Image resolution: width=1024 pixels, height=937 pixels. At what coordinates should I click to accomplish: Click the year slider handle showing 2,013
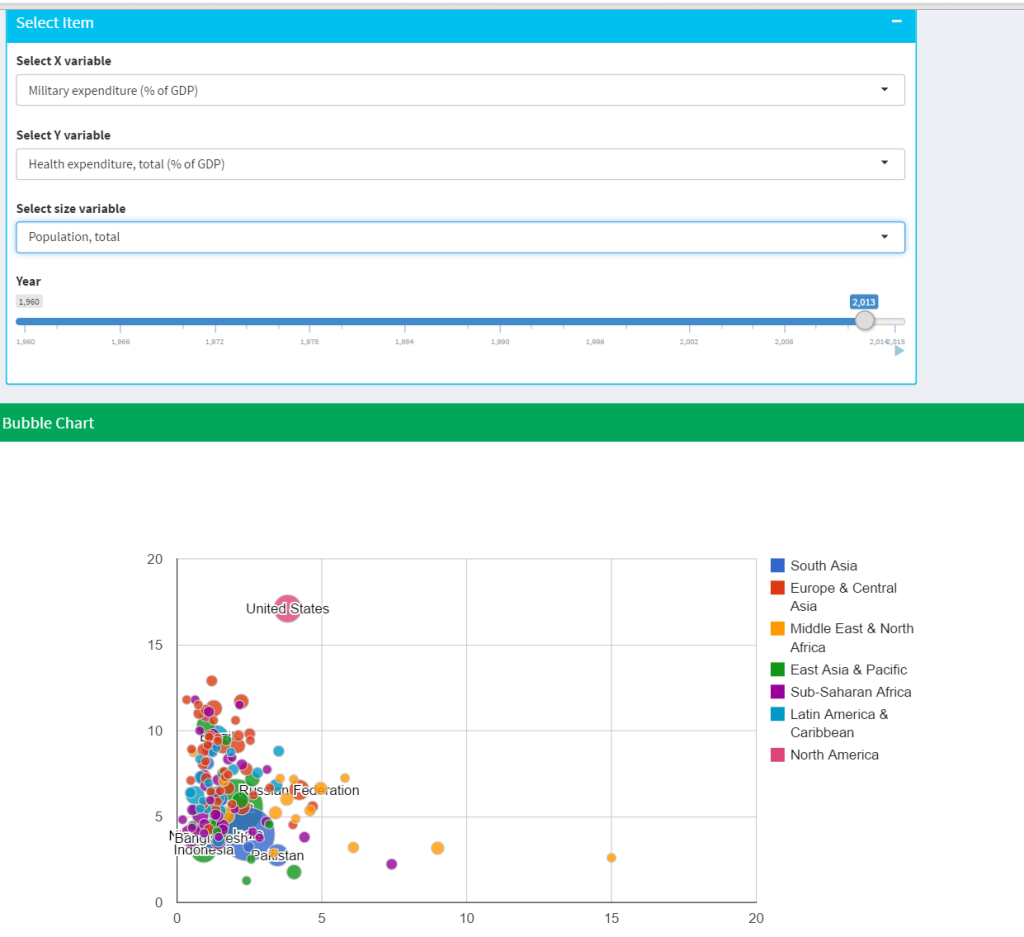tap(864, 320)
